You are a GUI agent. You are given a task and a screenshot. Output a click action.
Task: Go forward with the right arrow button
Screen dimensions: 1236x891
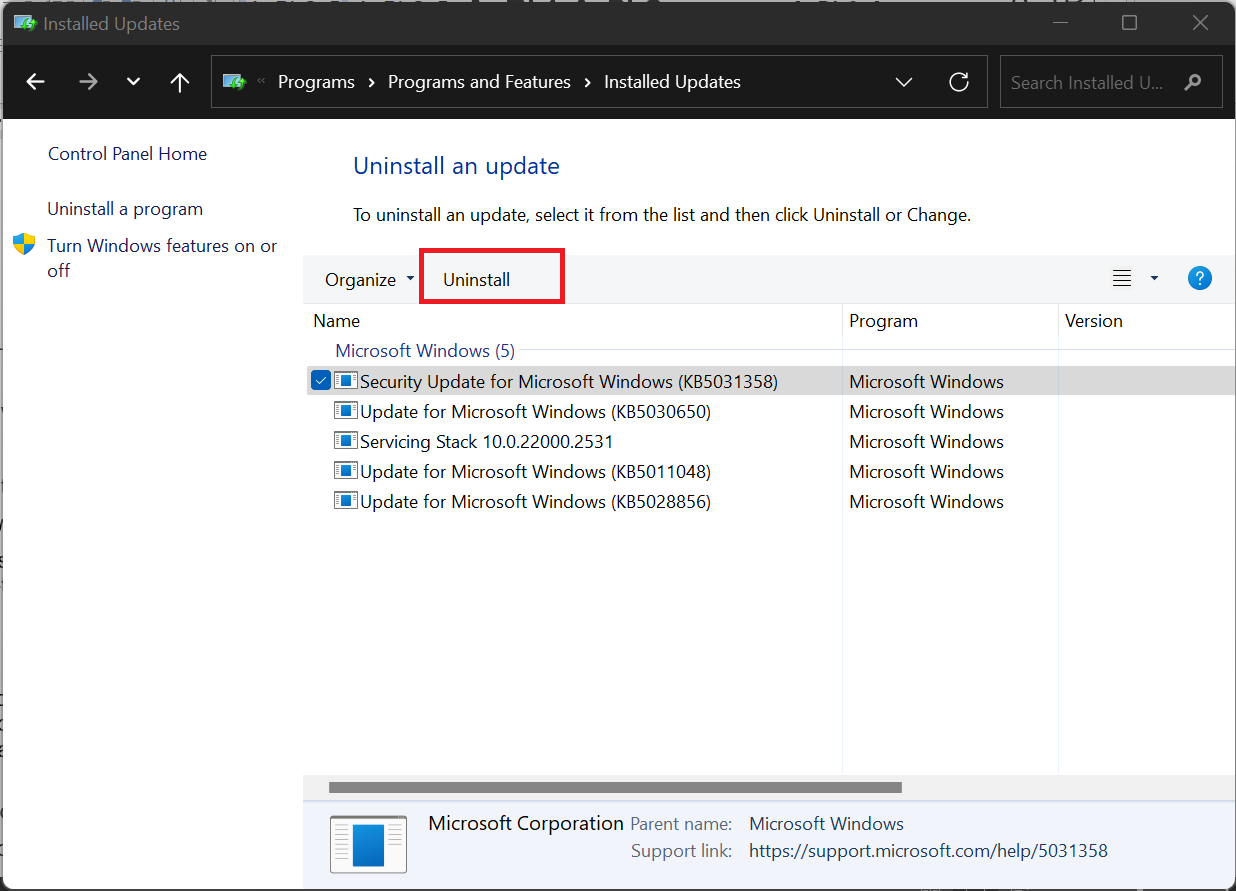(x=88, y=82)
